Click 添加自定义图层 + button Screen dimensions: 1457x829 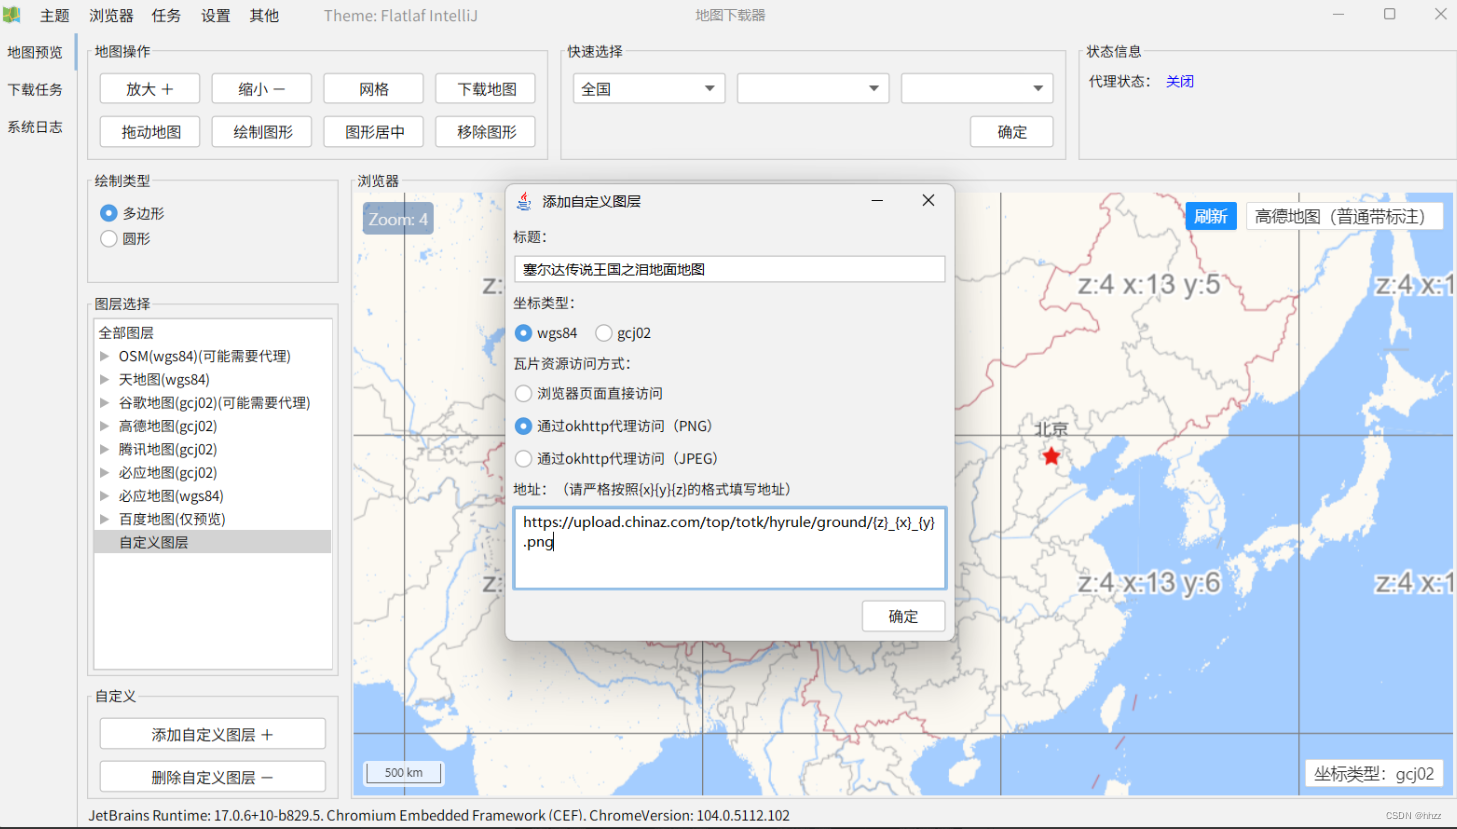pyautogui.click(x=213, y=734)
